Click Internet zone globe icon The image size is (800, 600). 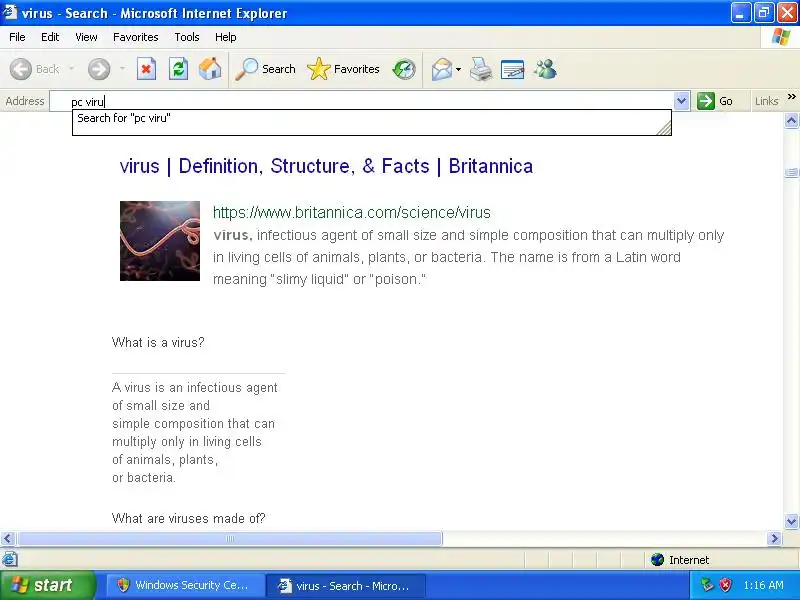(x=658, y=560)
